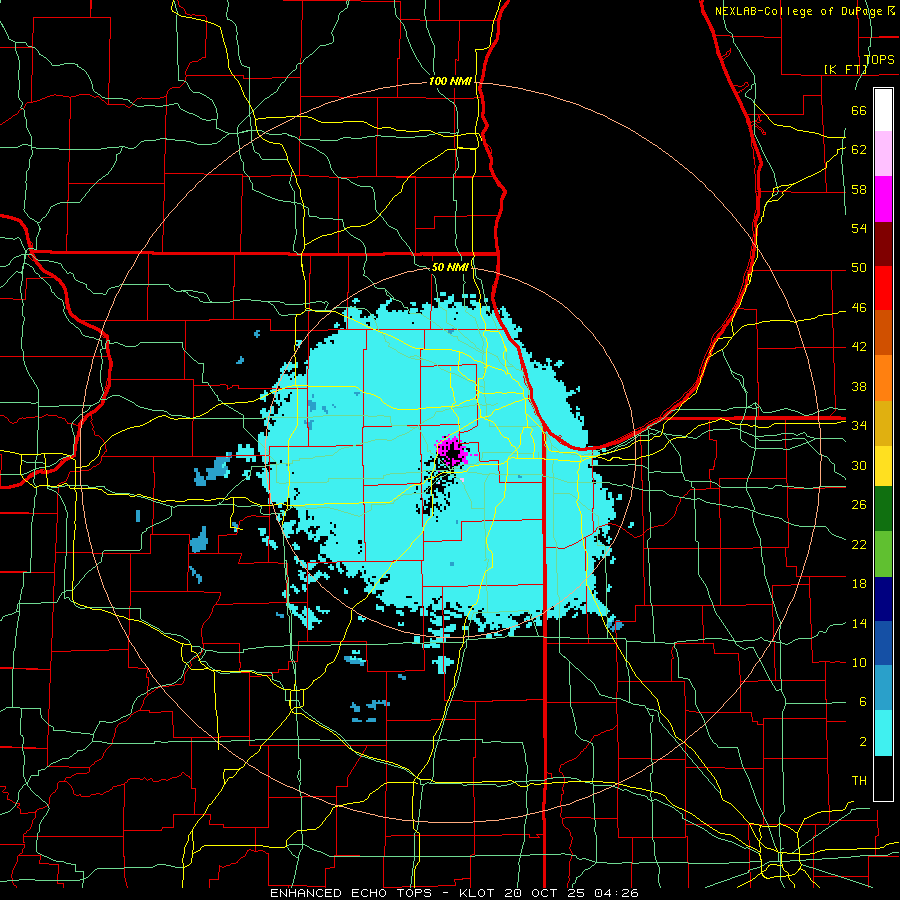Screen dimensions: 900x900
Task: Click the yellow 34 kft legend swatch
Action: (883, 465)
